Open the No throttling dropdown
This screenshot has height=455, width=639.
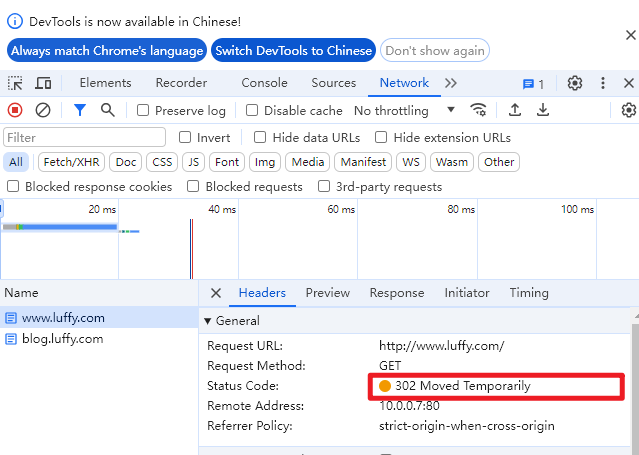[404, 110]
